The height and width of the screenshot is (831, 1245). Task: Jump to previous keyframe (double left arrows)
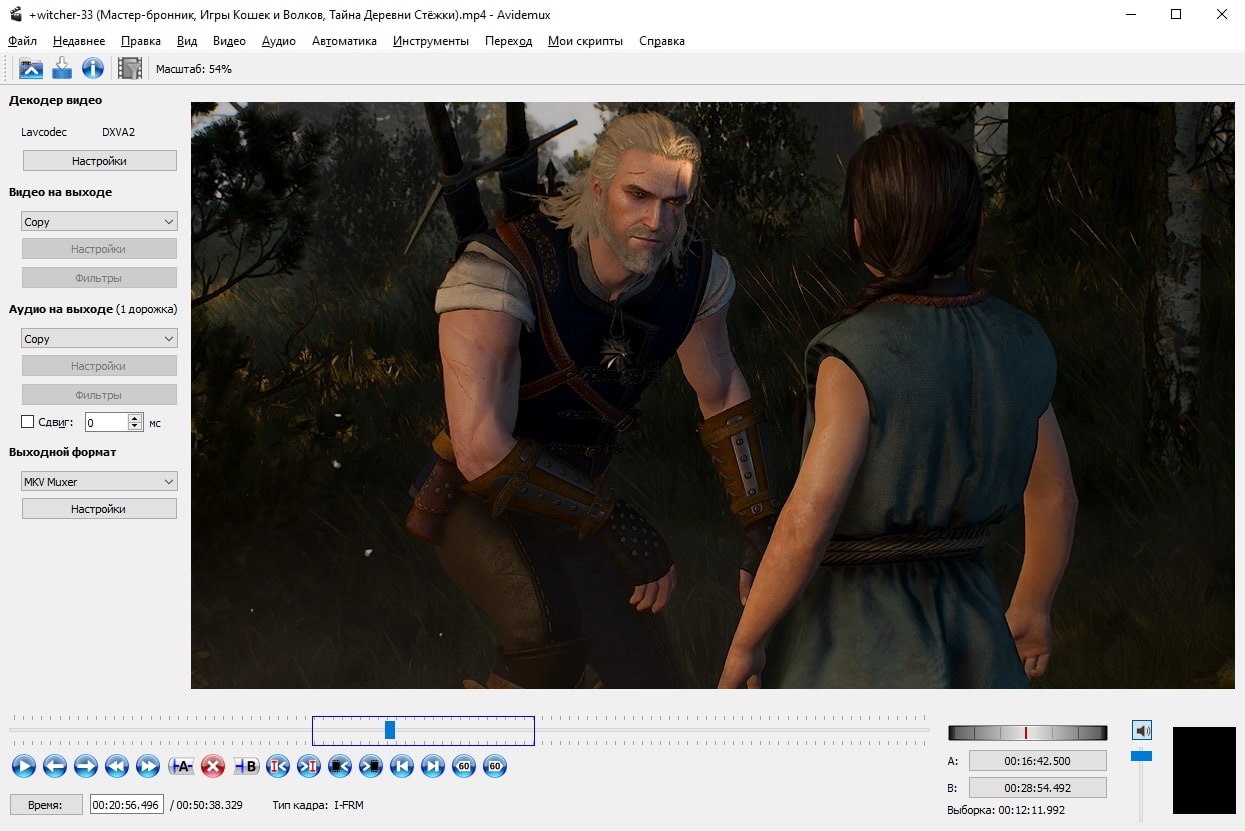(117, 767)
